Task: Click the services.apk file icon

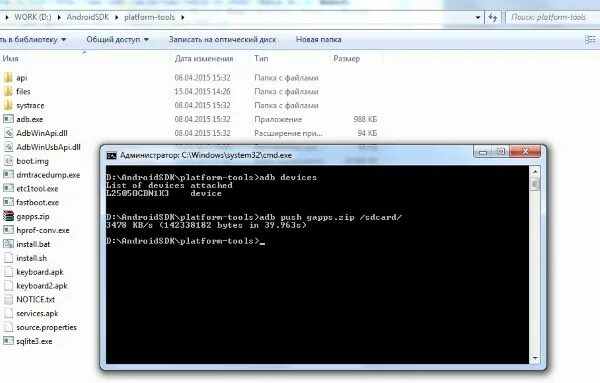Action: [8, 313]
